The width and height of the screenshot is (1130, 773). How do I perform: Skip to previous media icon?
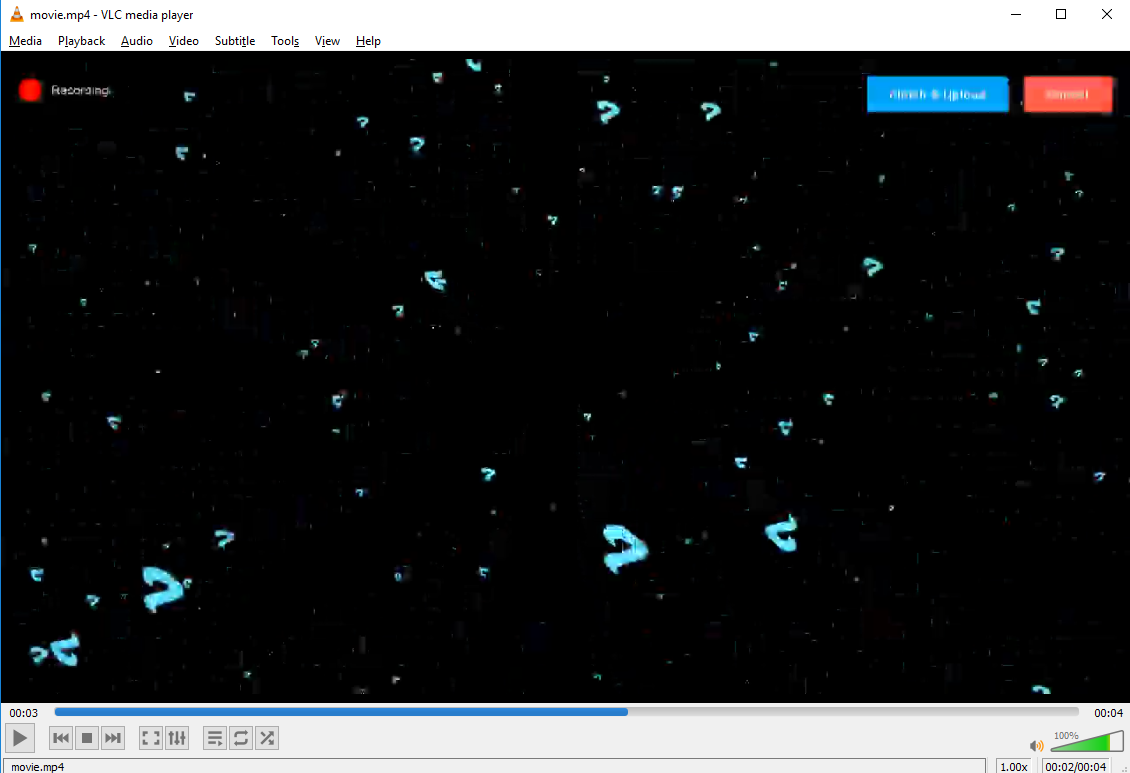pos(60,738)
